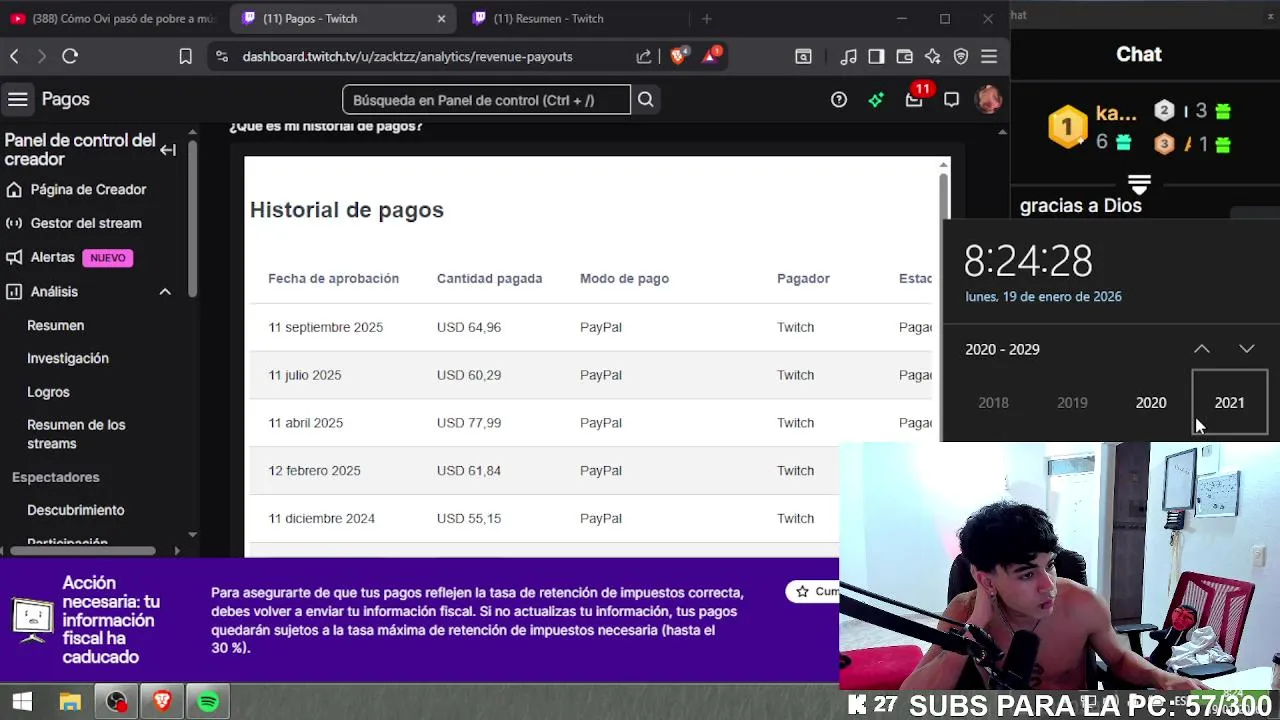The width and height of the screenshot is (1280, 720).
Task: Click the 11 septiembre 2025 payment row
Action: tap(590, 327)
